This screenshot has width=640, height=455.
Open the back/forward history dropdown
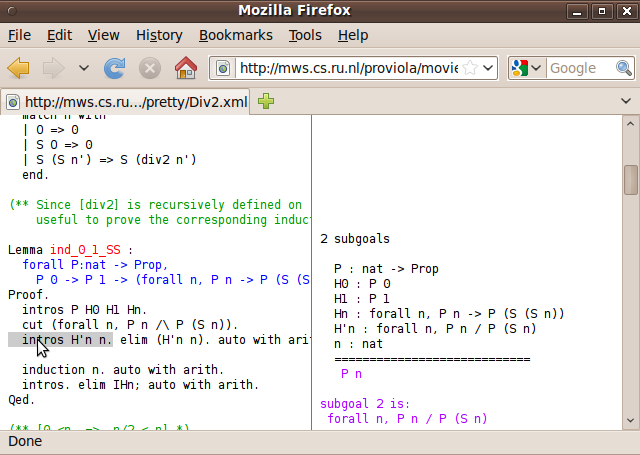coord(84,68)
